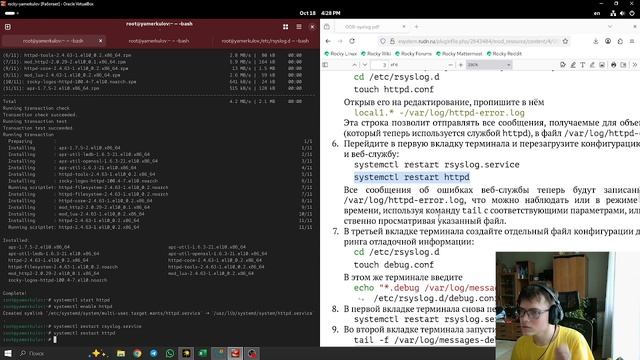Select the PDF text annotation tool
Screen dimensions: 640x360
coord(582,65)
